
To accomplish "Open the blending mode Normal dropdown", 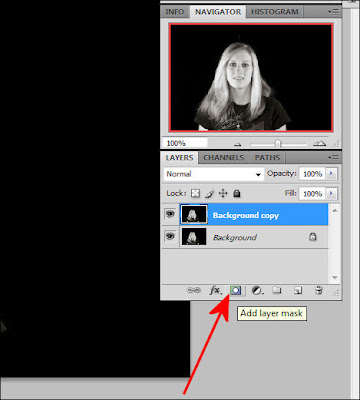I will click(x=214, y=174).
